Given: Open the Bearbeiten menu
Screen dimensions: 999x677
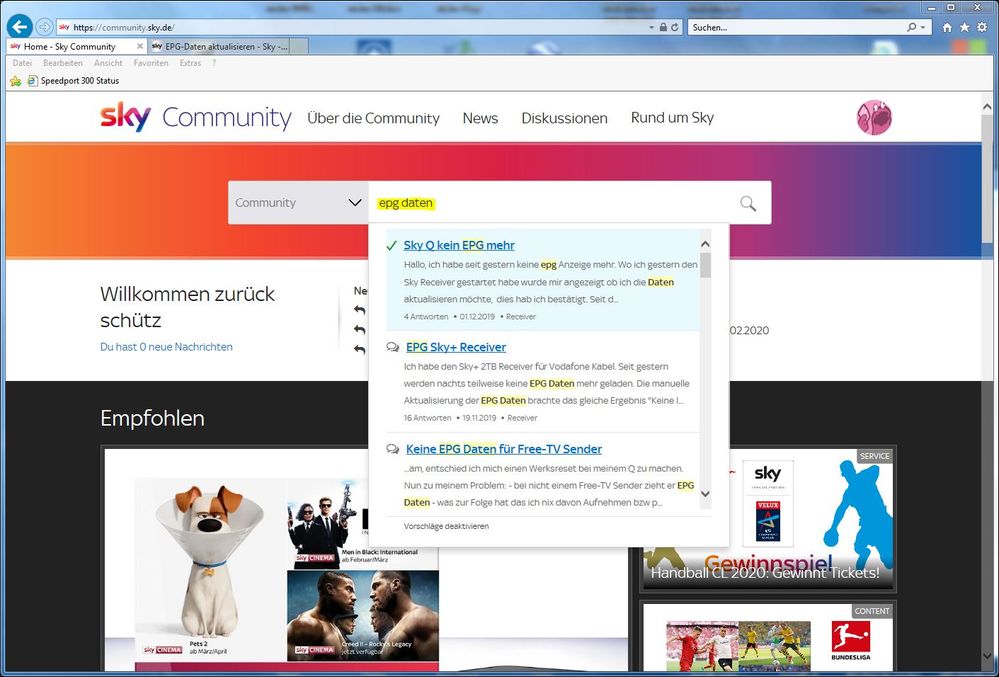Looking at the screenshot, I should tap(63, 63).
